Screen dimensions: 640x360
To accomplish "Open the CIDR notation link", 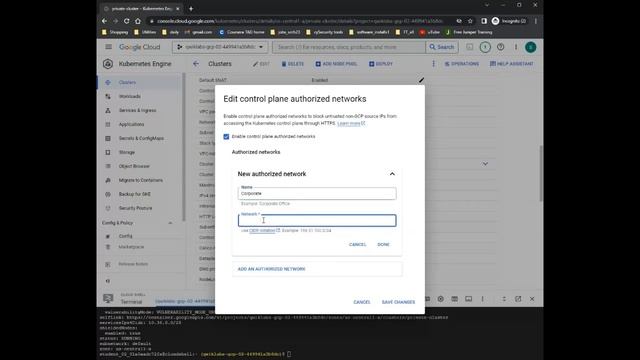I will 264,231.
